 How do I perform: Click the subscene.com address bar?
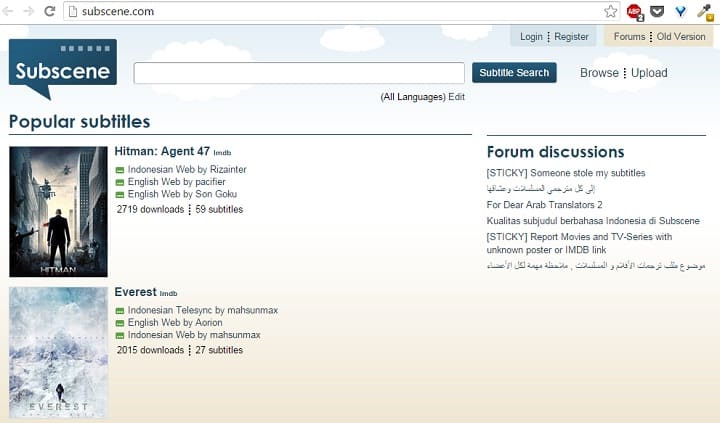pyautogui.click(x=341, y=11)
